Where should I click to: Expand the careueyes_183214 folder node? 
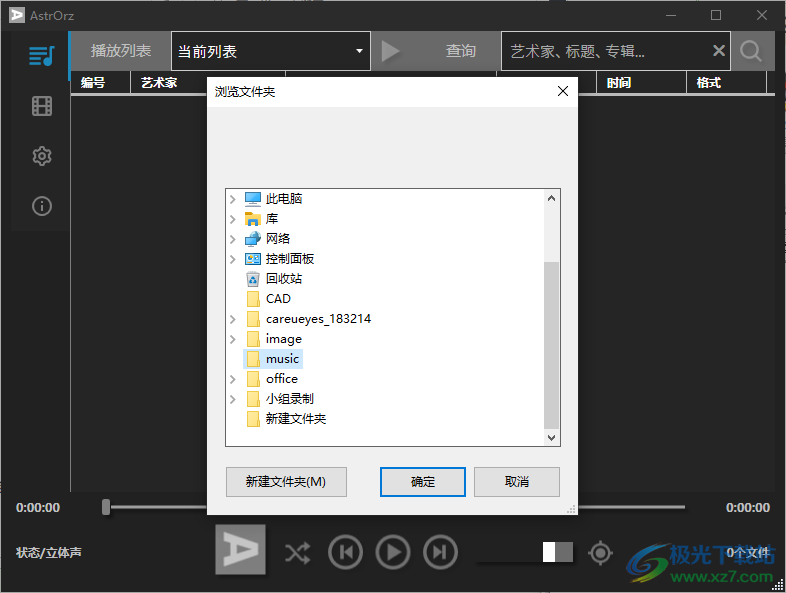233,319
